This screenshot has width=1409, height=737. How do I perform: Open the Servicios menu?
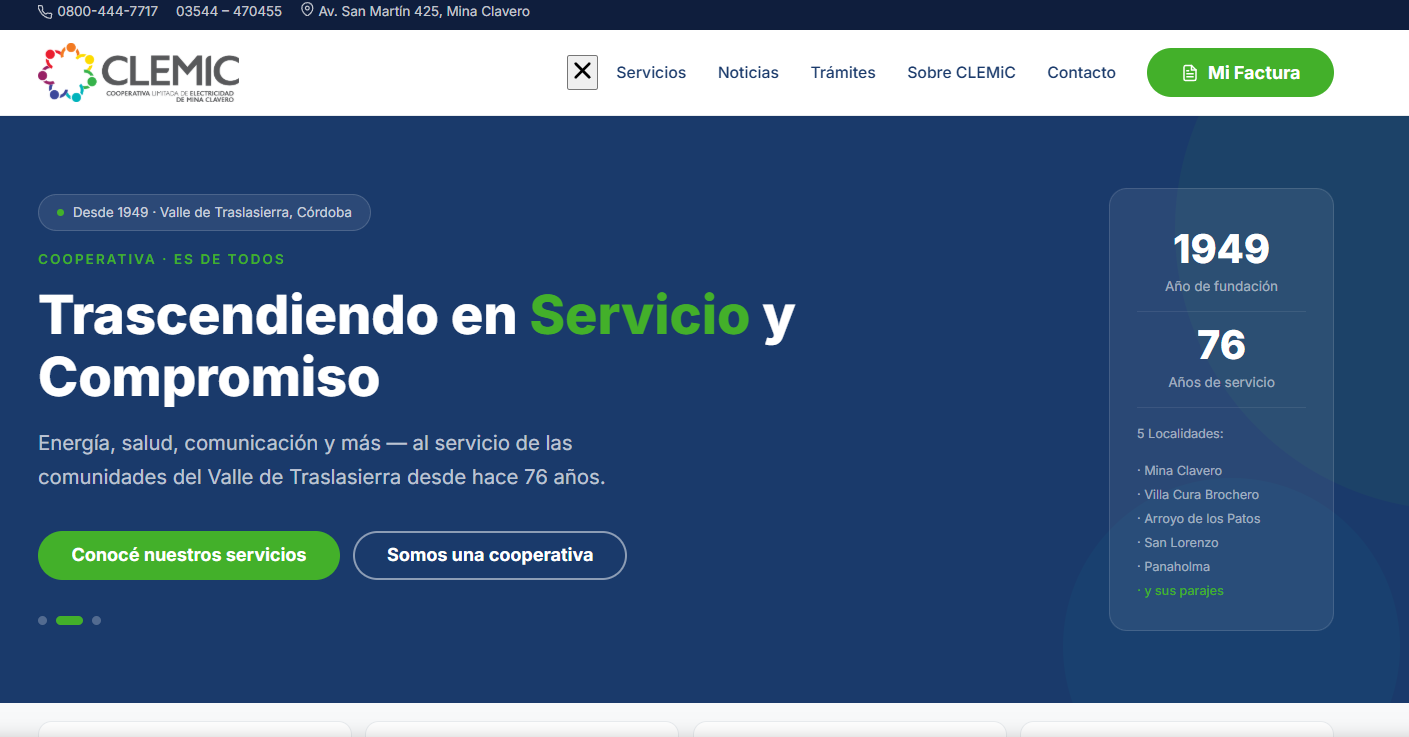[x=651, y=73]
